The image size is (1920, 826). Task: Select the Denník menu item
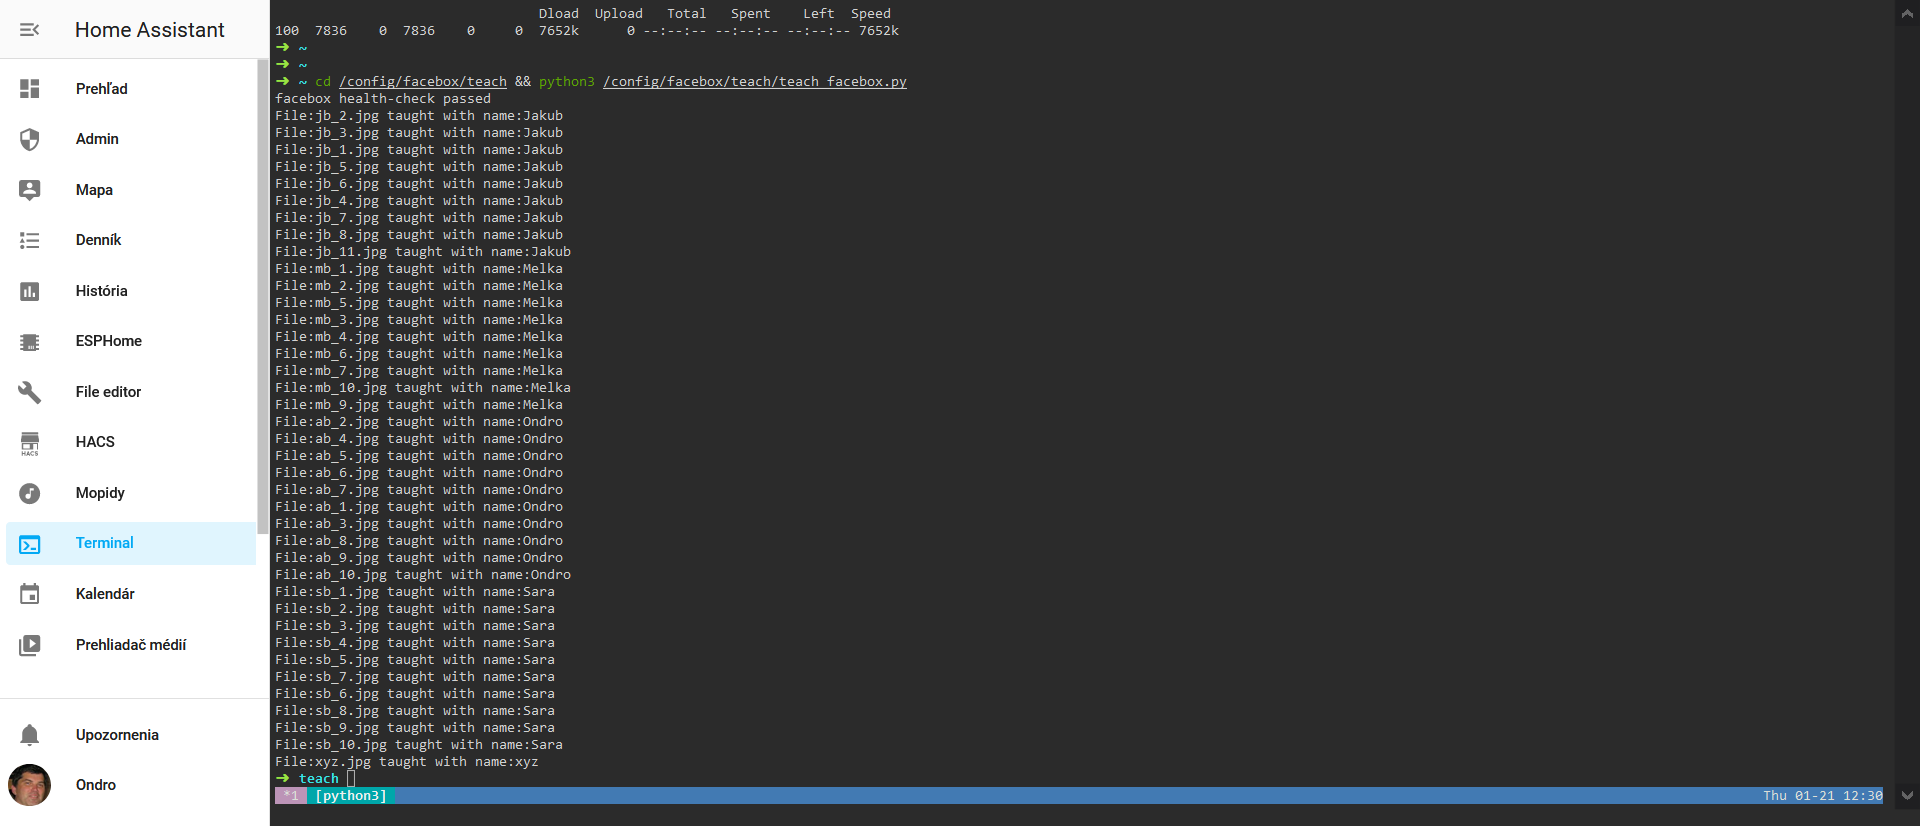(131, 240)
